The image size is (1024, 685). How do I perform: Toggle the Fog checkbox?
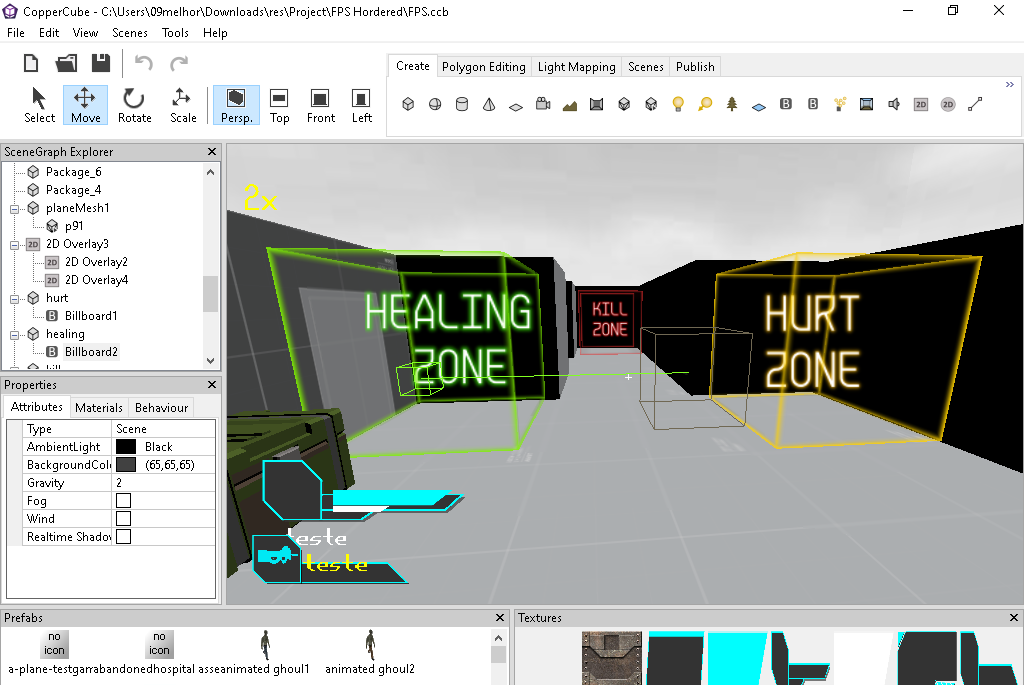click(x=123, y=500)
